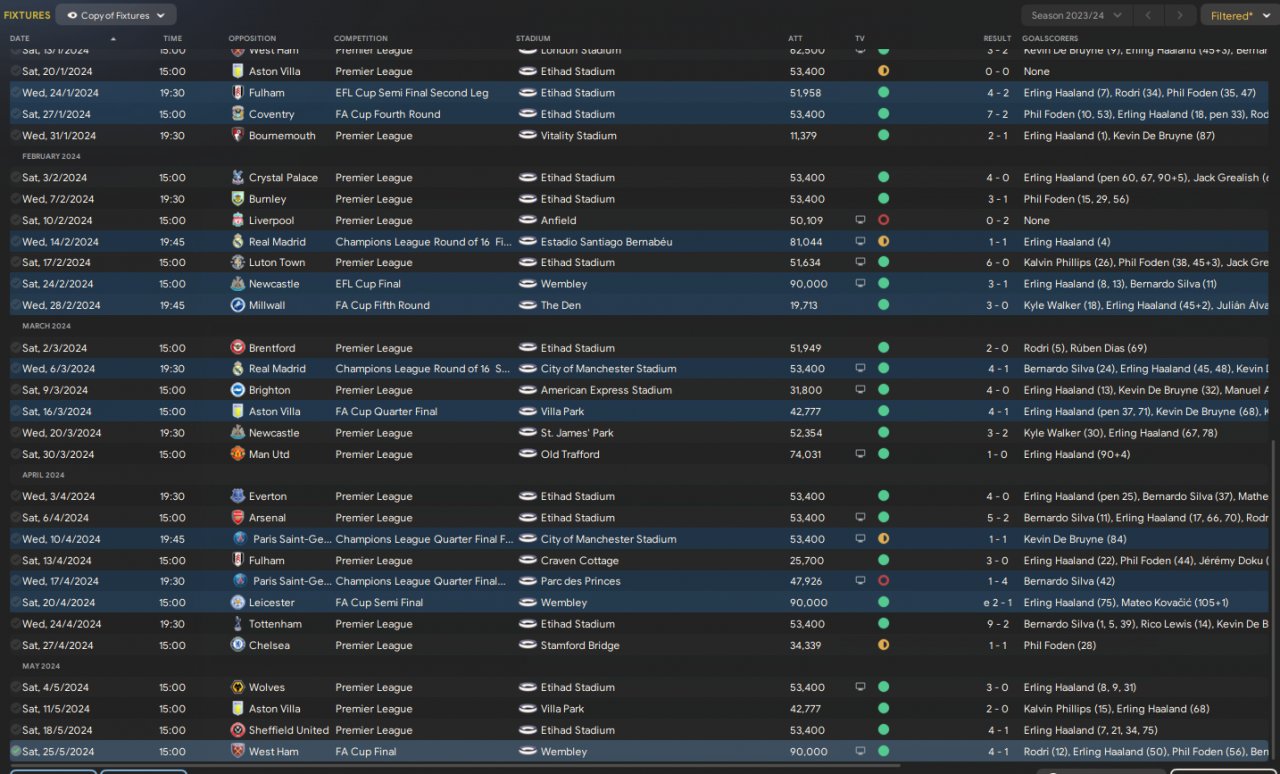
Task: Sort by the Goalscorers column header
Action: click(x=1050, y=39)
